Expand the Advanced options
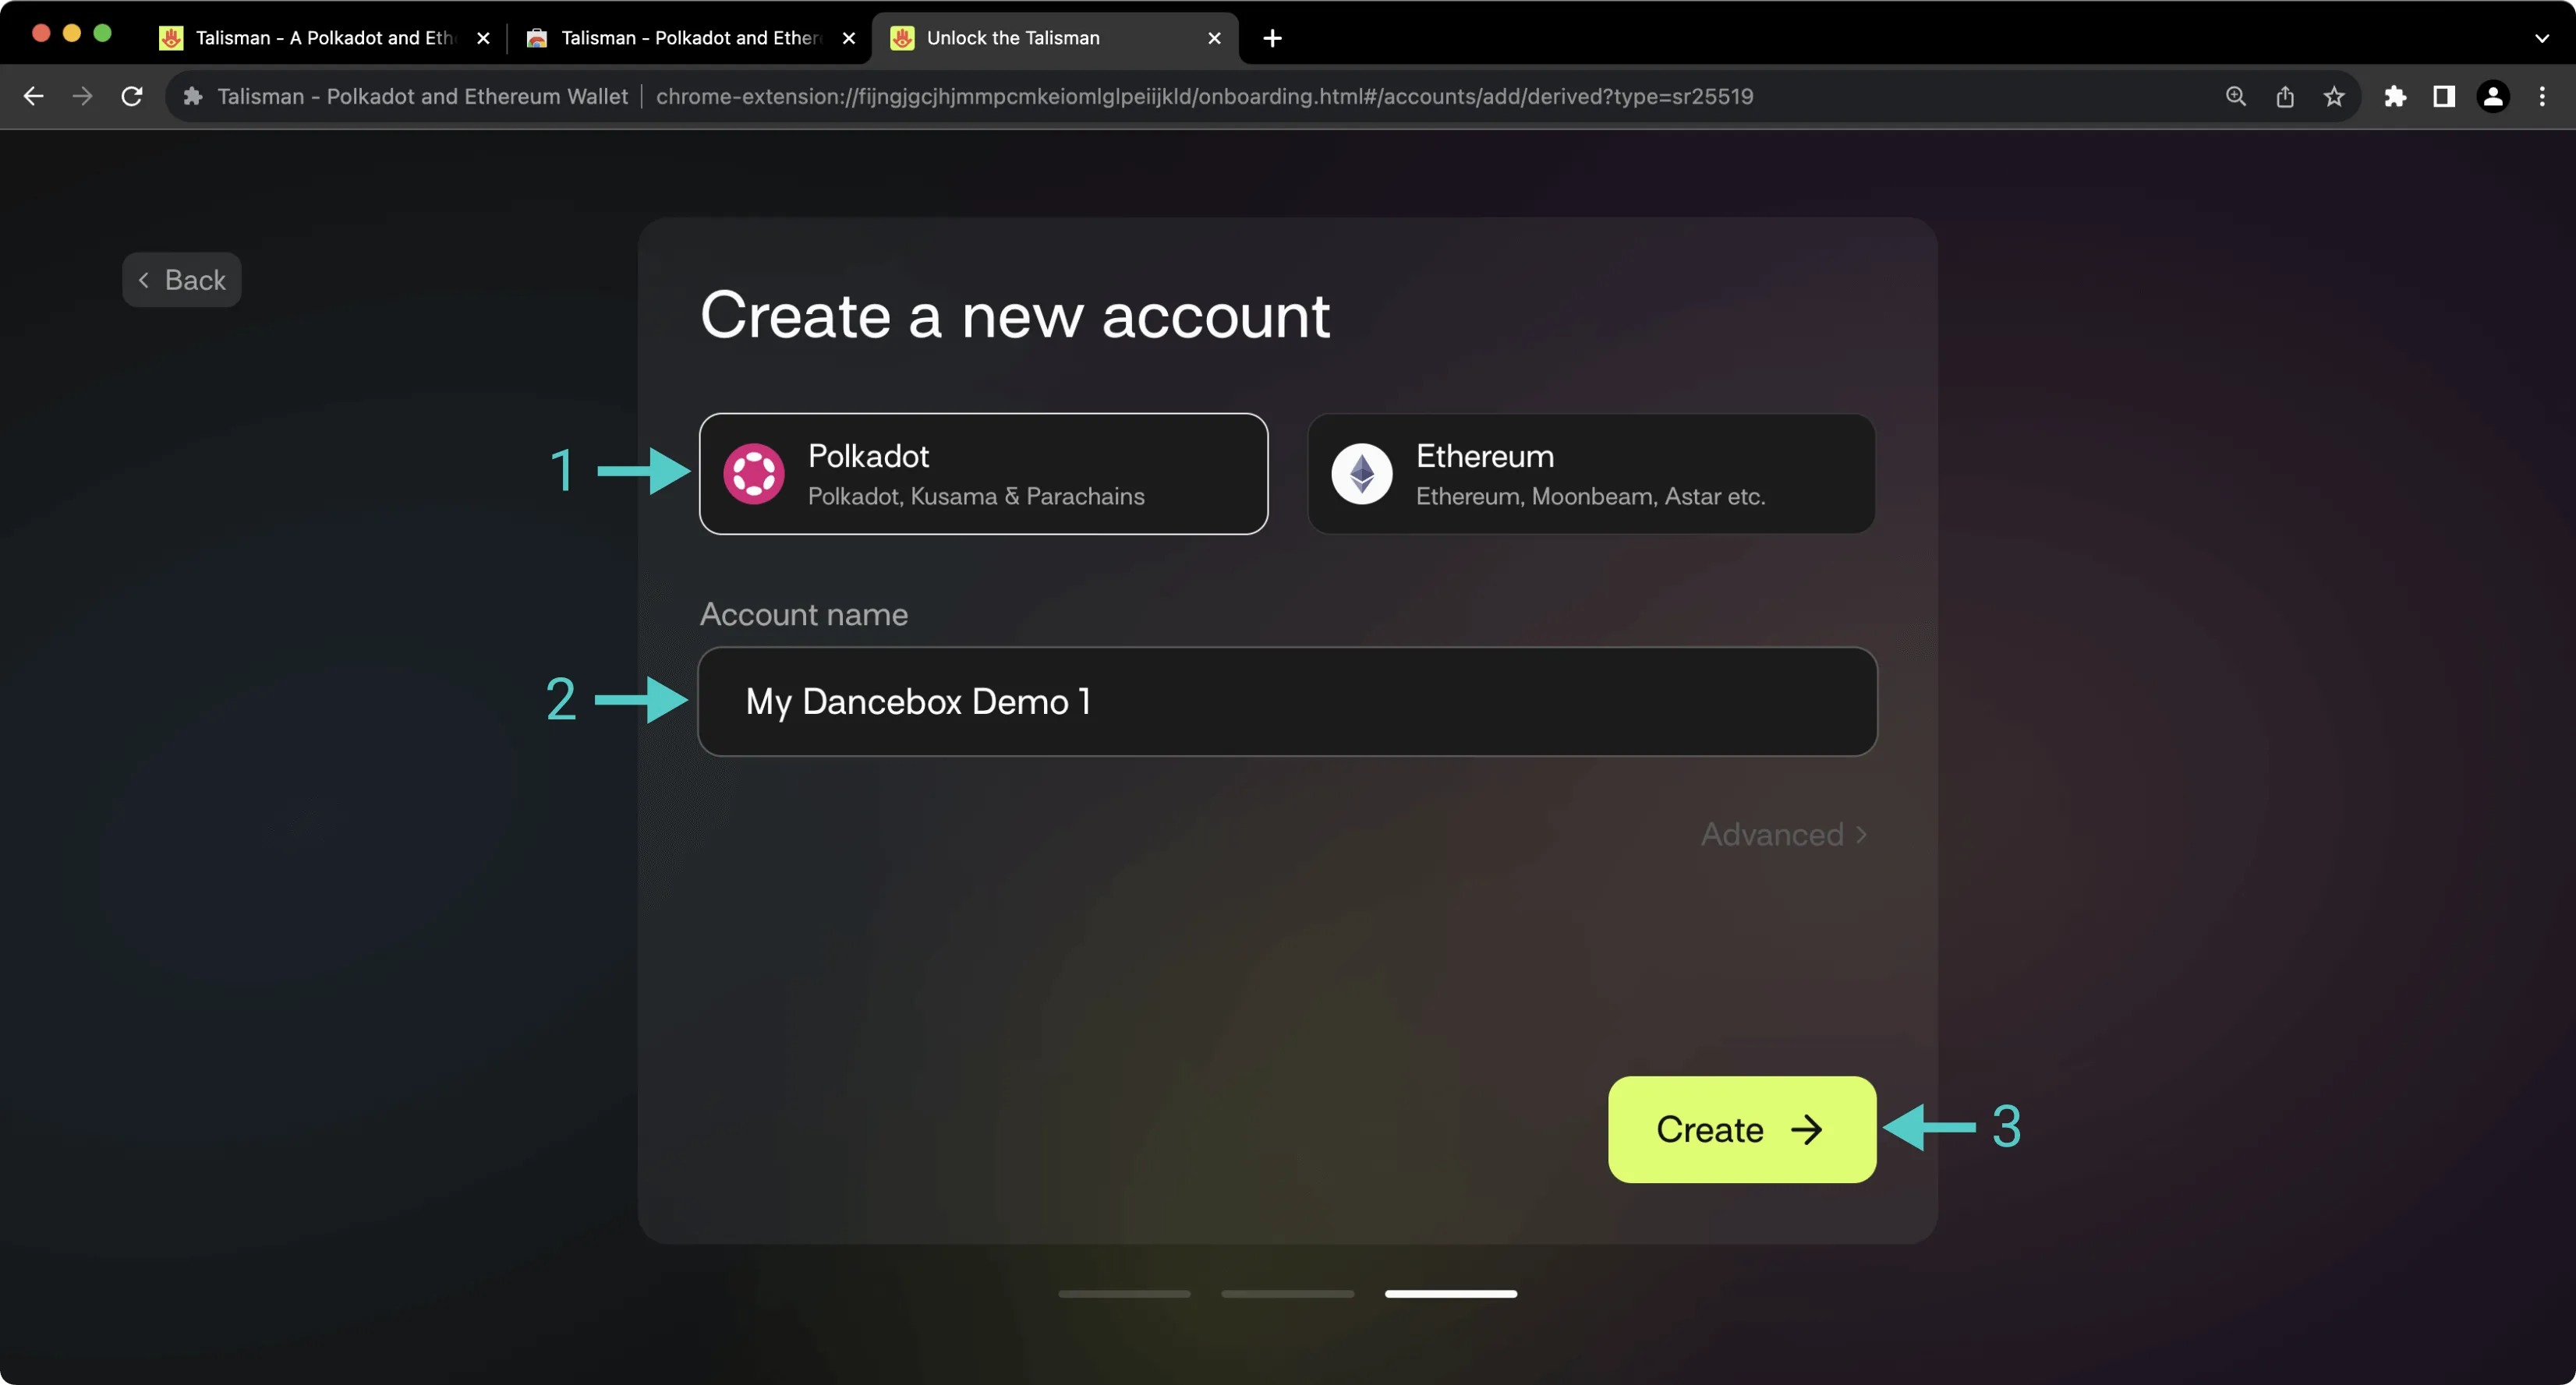2576x1385 pixels. [x=1784, y=834]
